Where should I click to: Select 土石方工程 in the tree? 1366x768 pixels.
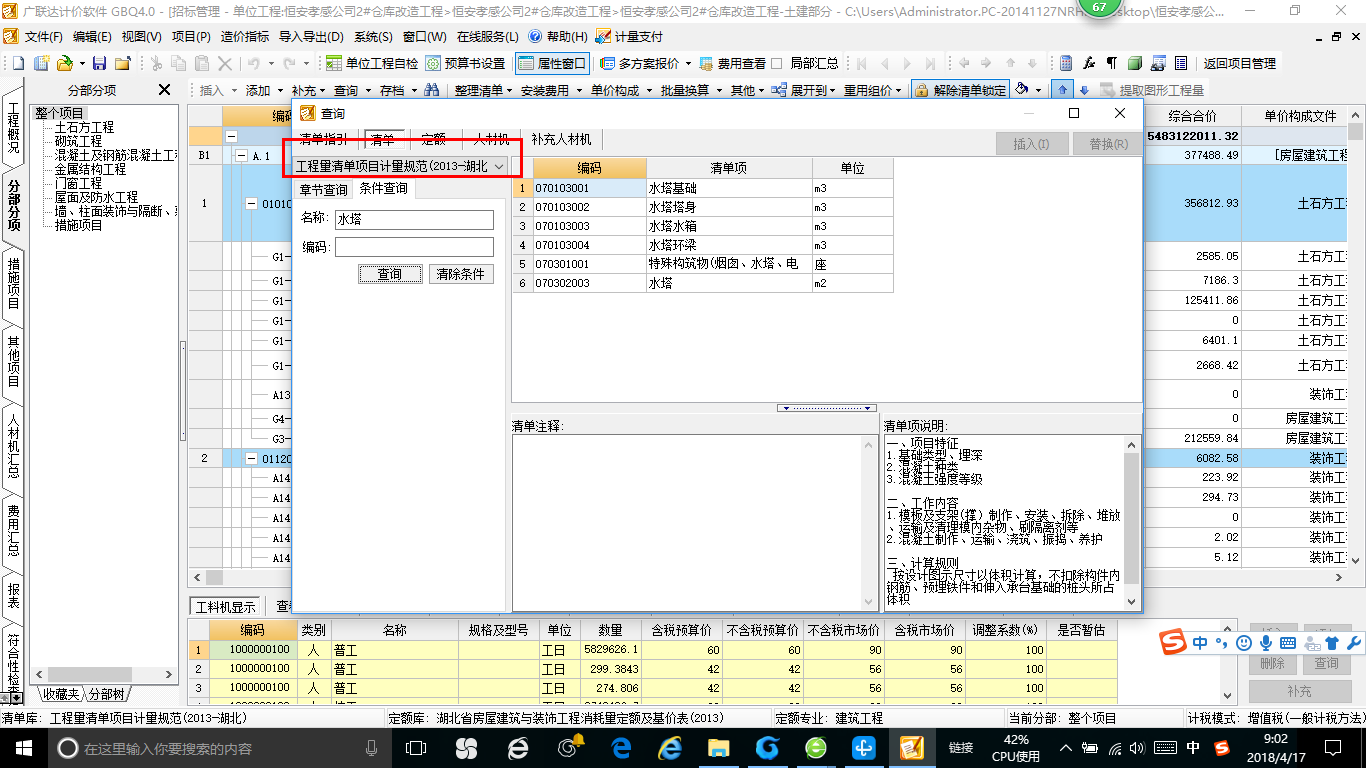[x=84, y=128]
